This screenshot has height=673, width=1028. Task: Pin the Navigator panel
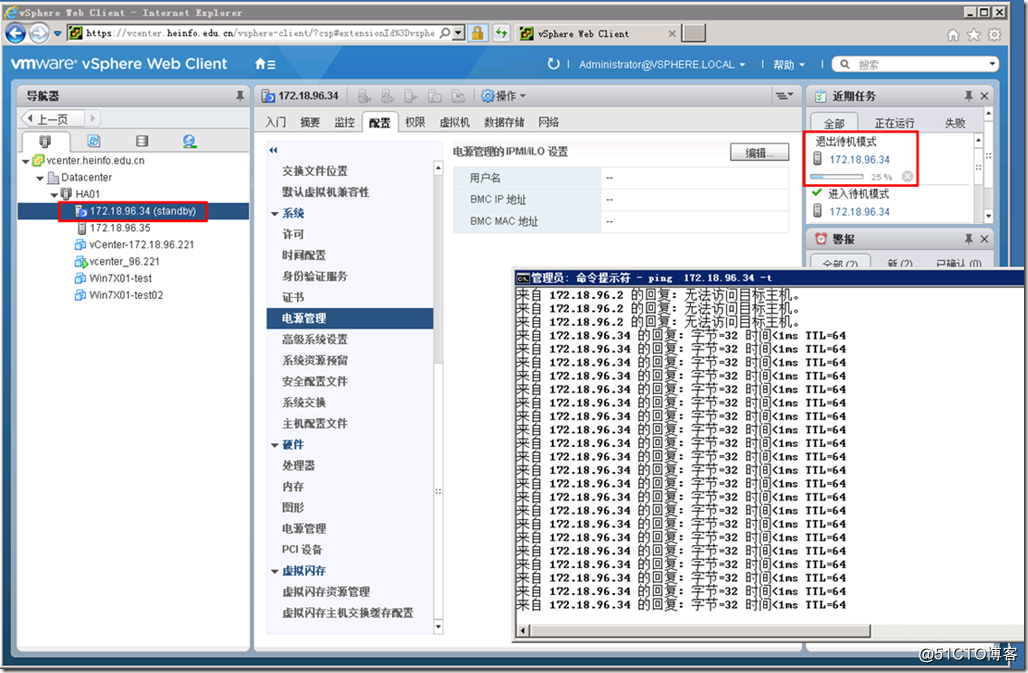(x=239, y=96)
